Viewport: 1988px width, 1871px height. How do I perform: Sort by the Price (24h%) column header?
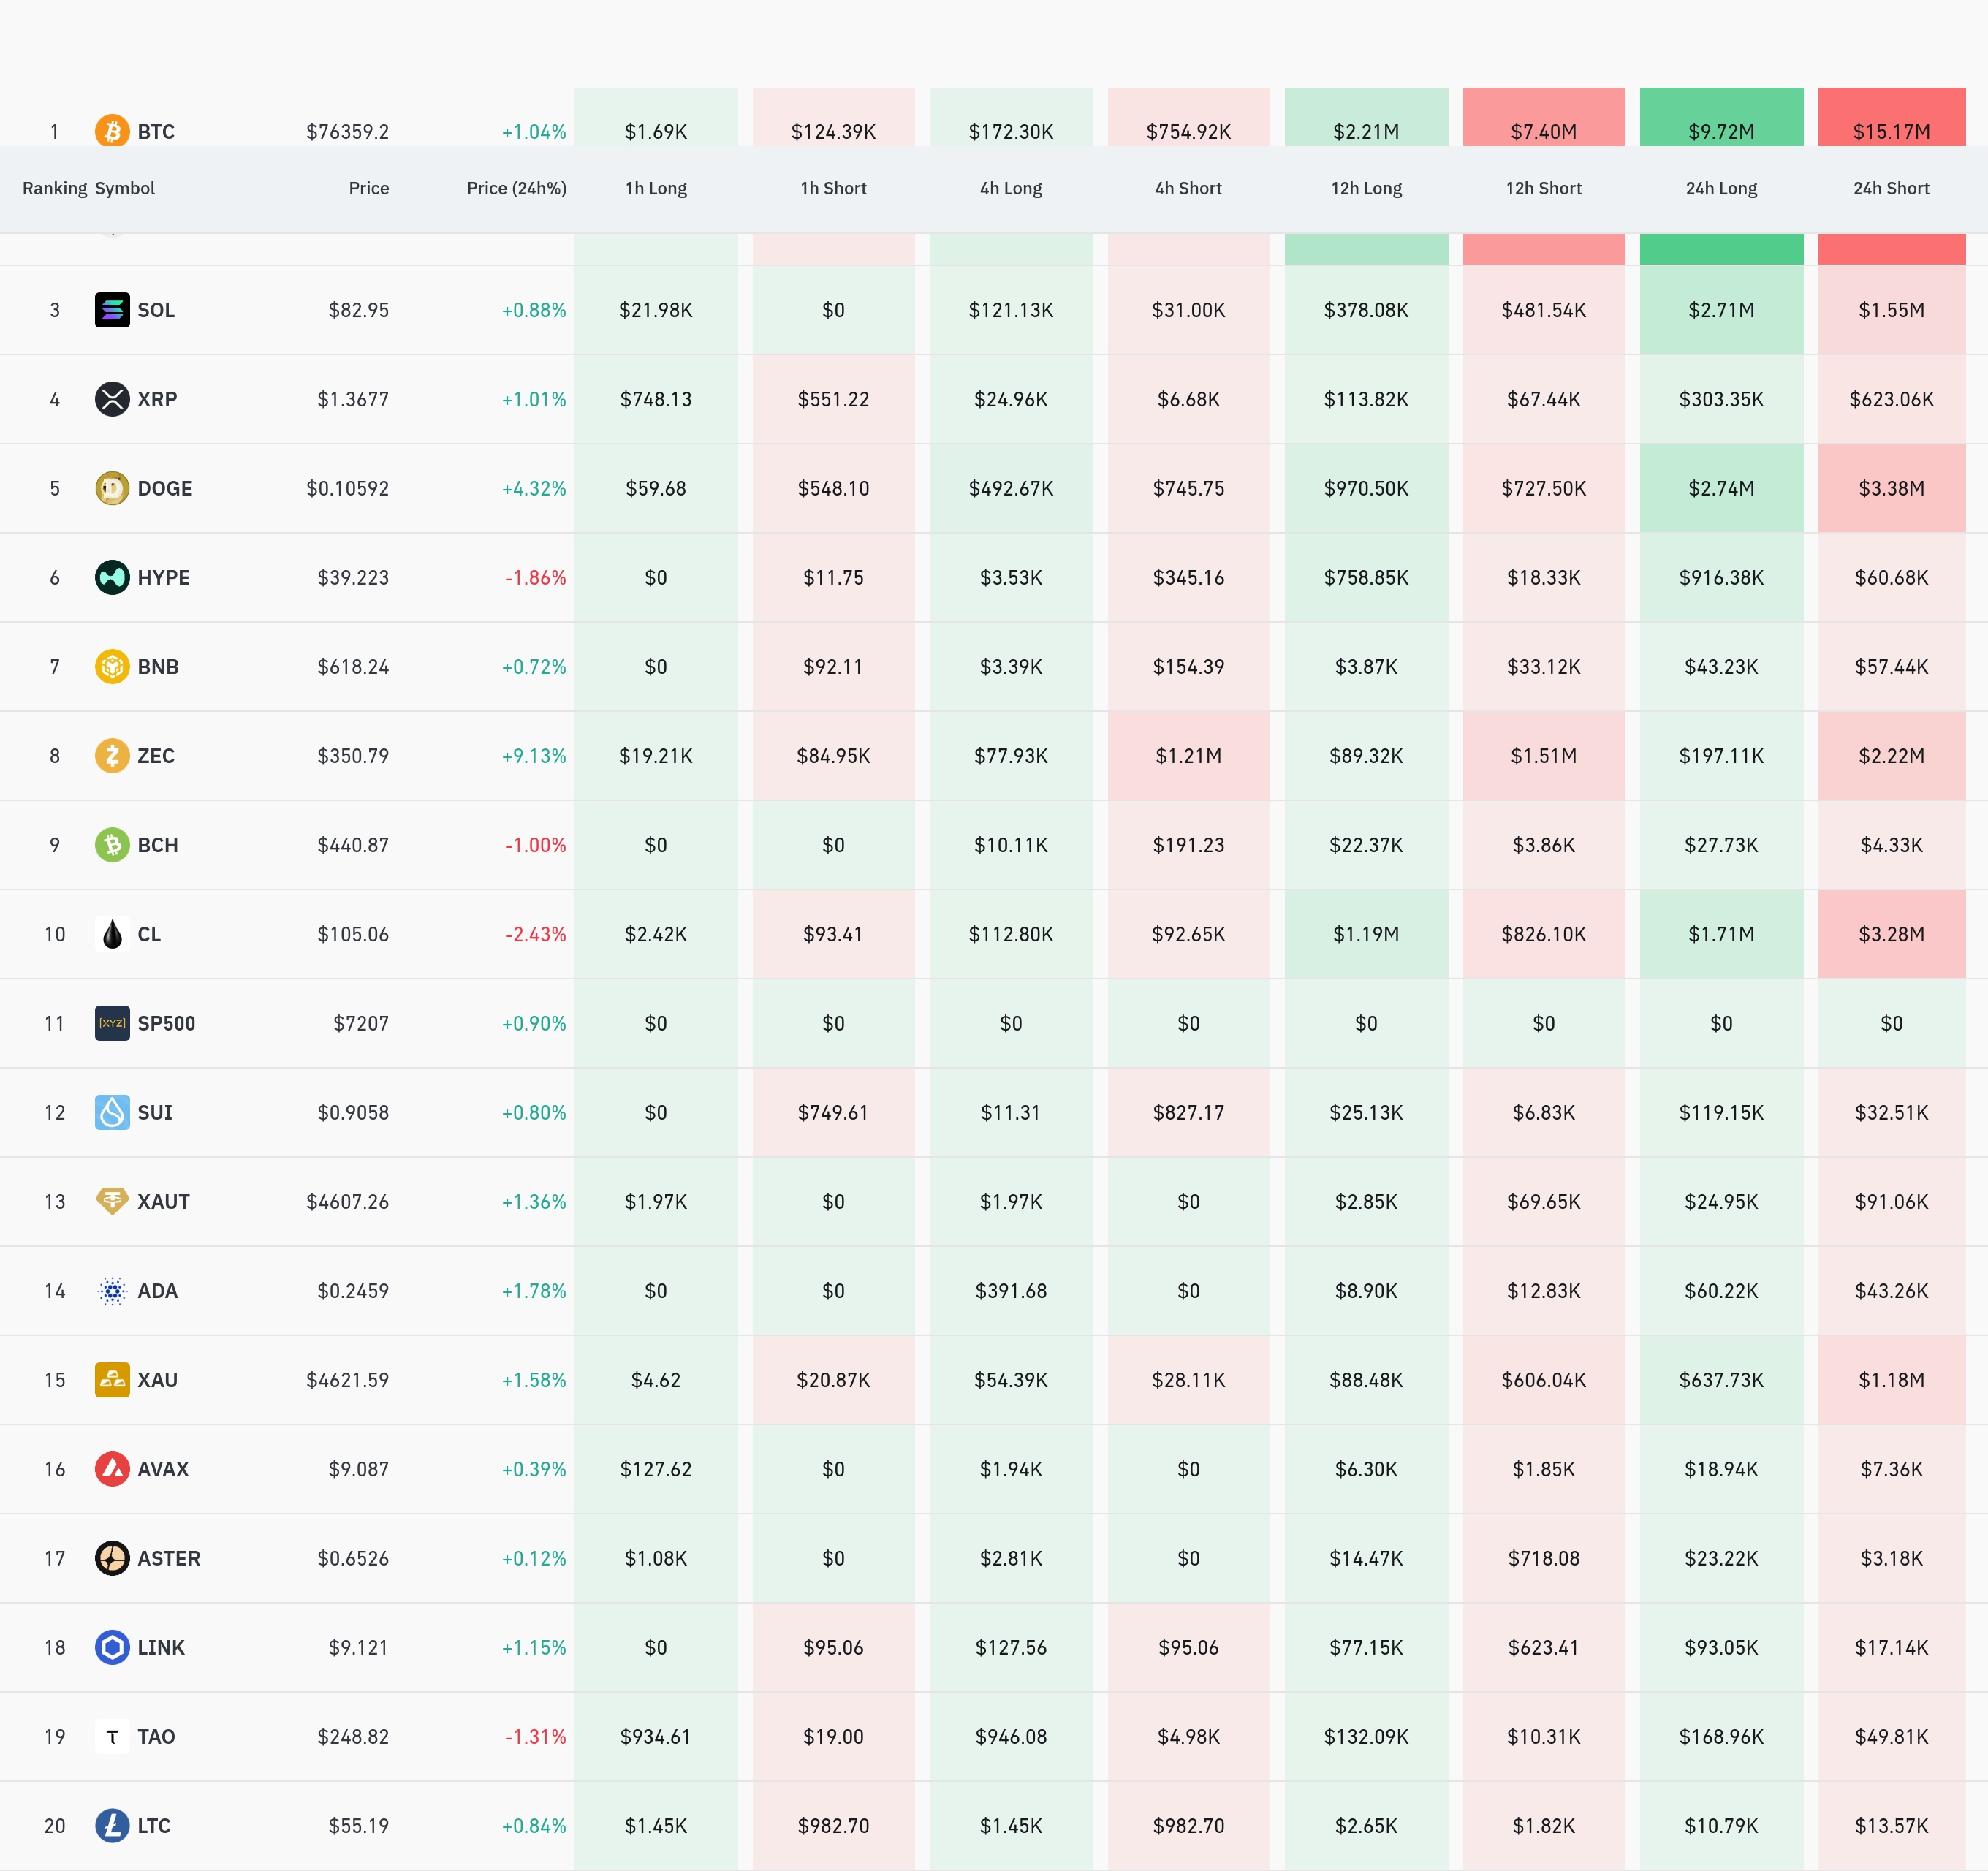[x=516, y=188]
